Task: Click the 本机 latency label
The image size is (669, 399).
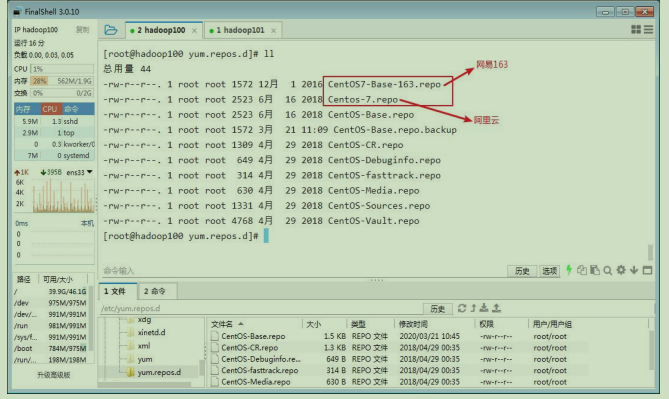Action: point(87,223)
